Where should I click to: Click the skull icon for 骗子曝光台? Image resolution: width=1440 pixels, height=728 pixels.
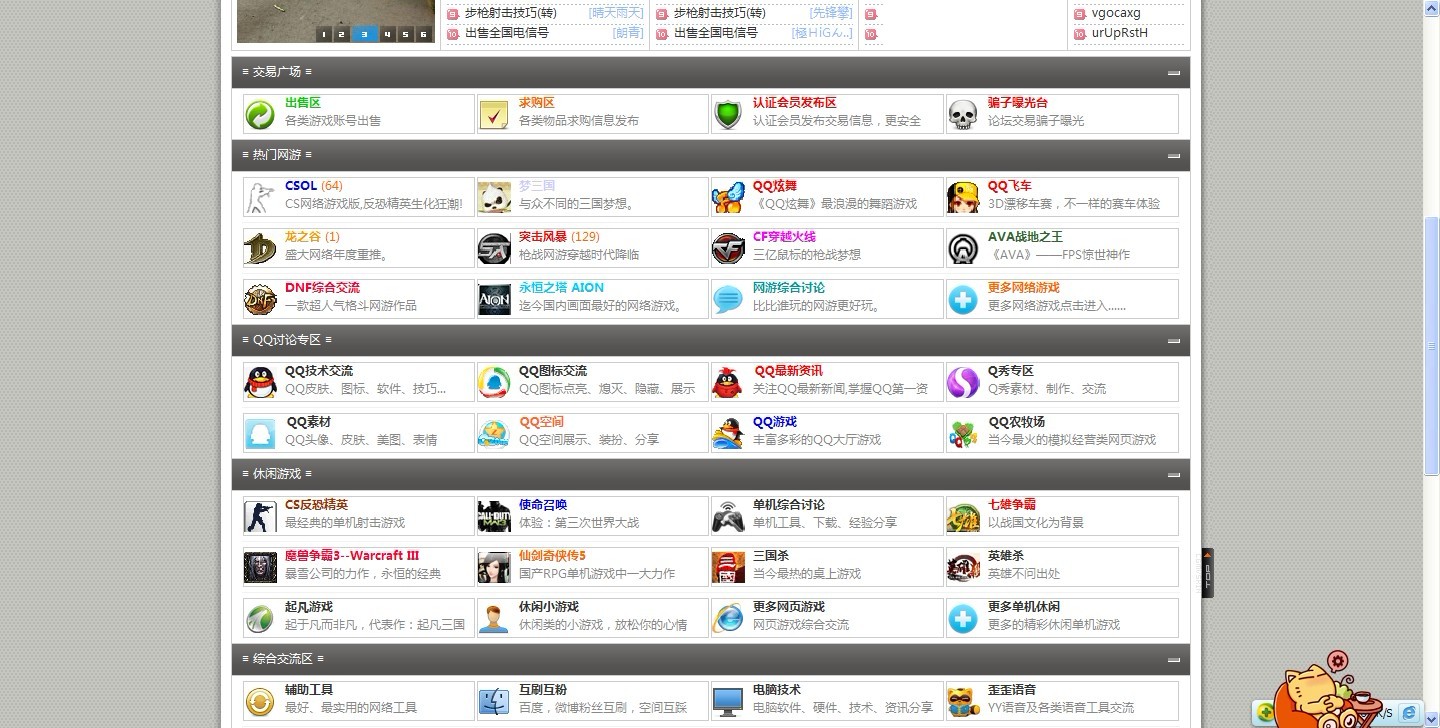[962, 114]
